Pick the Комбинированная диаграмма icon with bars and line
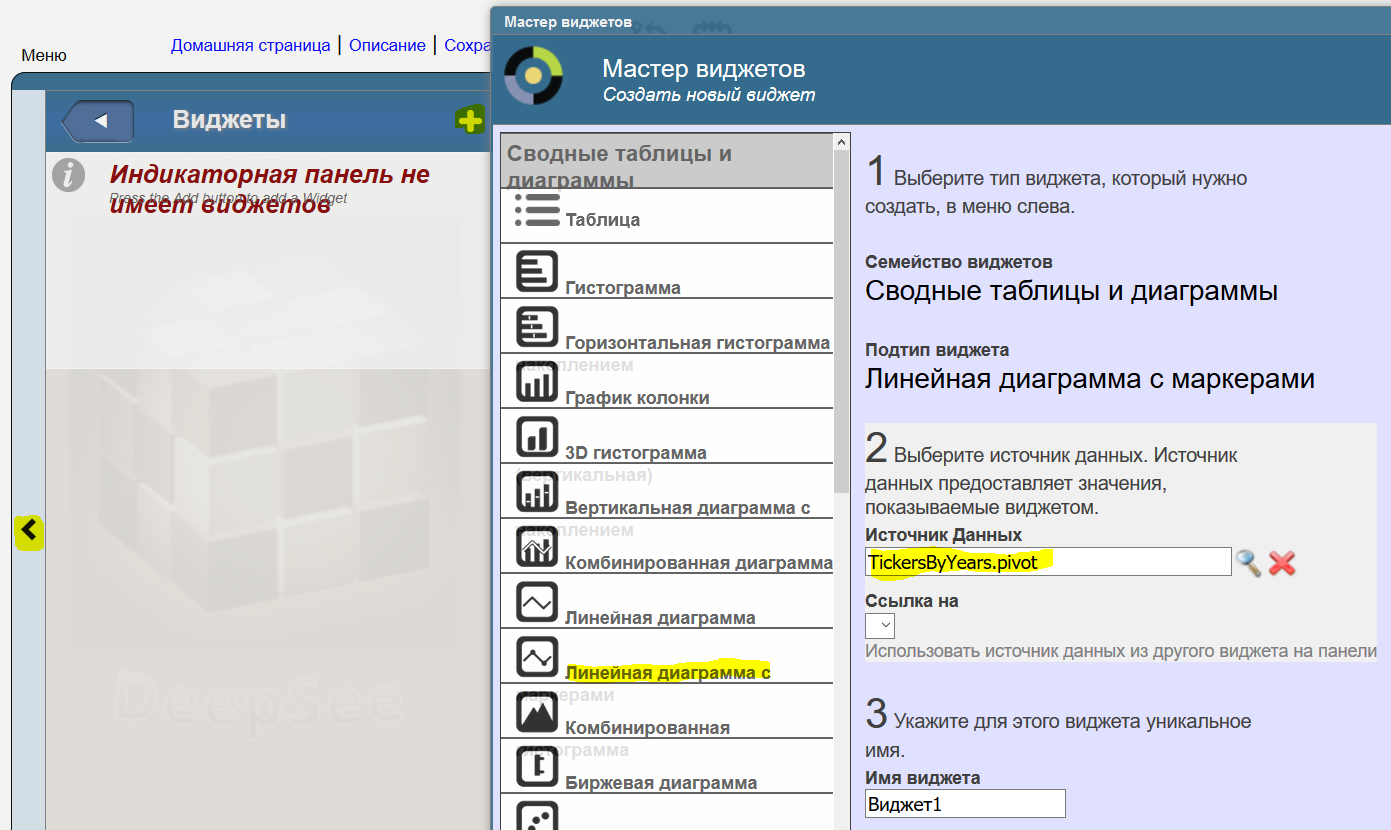The image size is (1391, 830). [x=537, y=546]
